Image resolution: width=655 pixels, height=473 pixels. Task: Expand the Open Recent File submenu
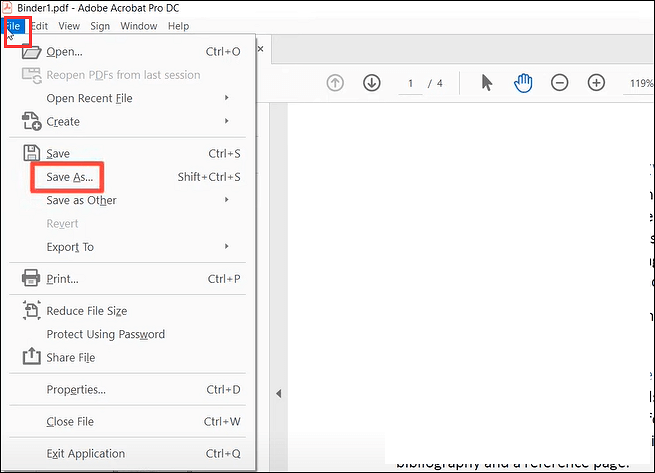tap(89, 98)
